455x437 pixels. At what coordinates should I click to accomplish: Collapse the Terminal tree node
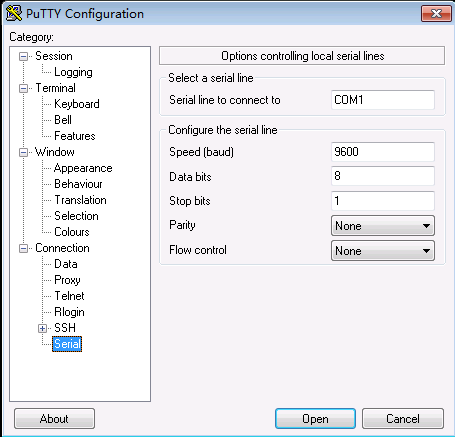click(23, 88)
